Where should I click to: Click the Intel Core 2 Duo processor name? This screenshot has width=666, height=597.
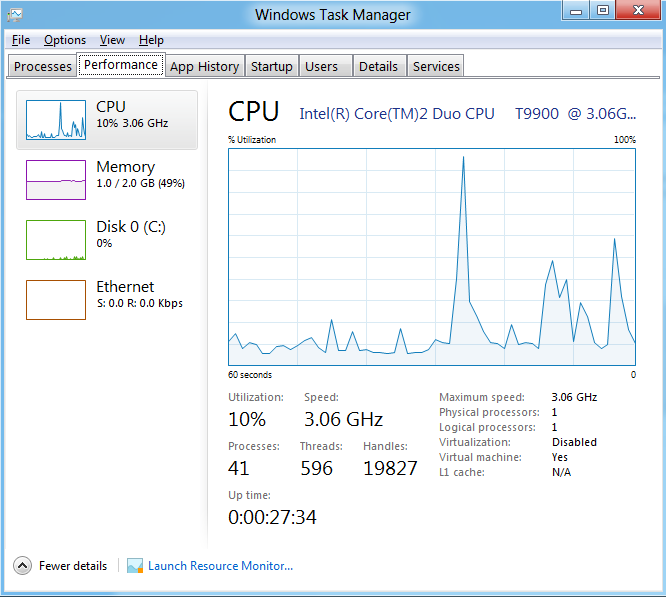pos(468,114)
